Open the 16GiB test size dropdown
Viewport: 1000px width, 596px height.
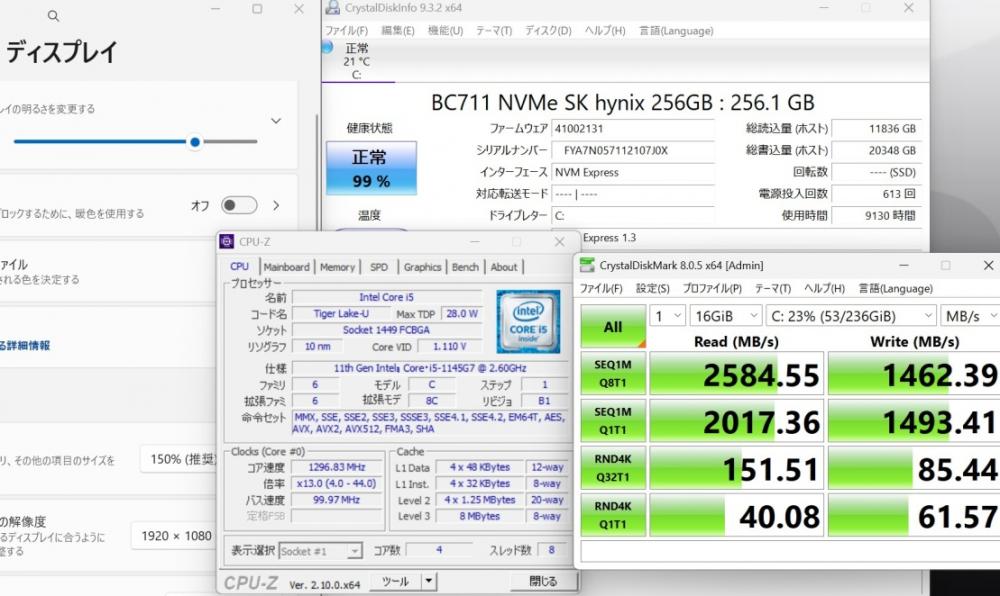726,316
